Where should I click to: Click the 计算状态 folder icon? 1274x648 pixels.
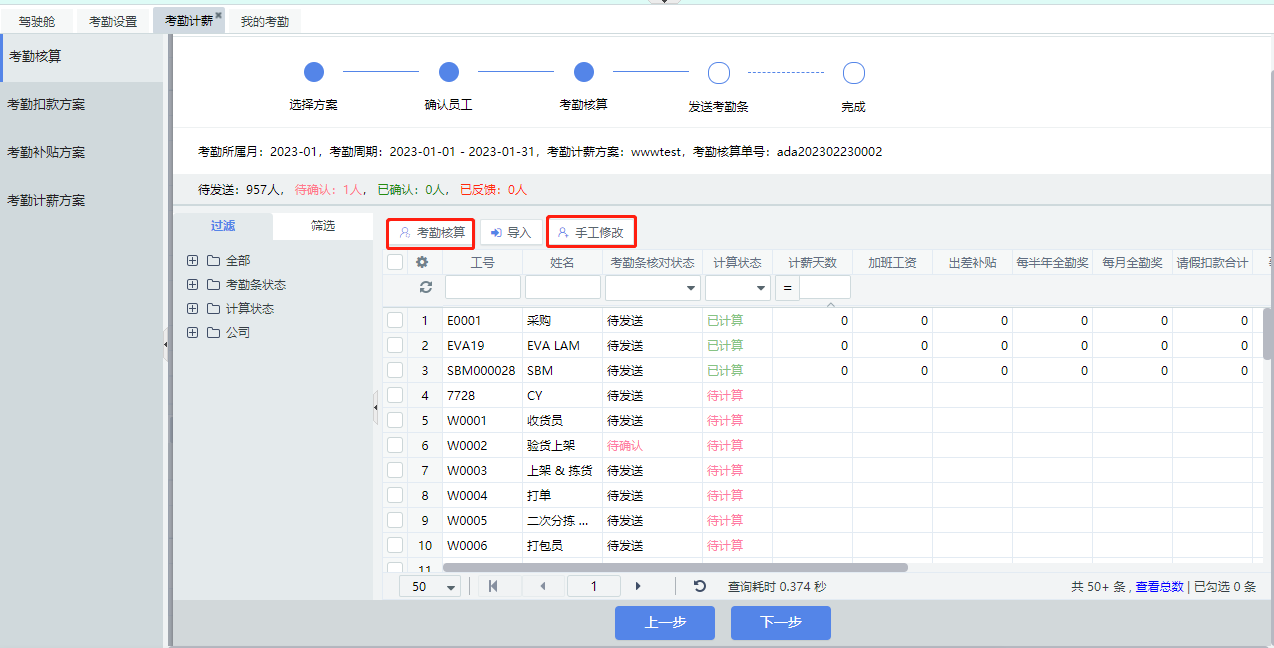pyautogui.click(x=213, y=308)
